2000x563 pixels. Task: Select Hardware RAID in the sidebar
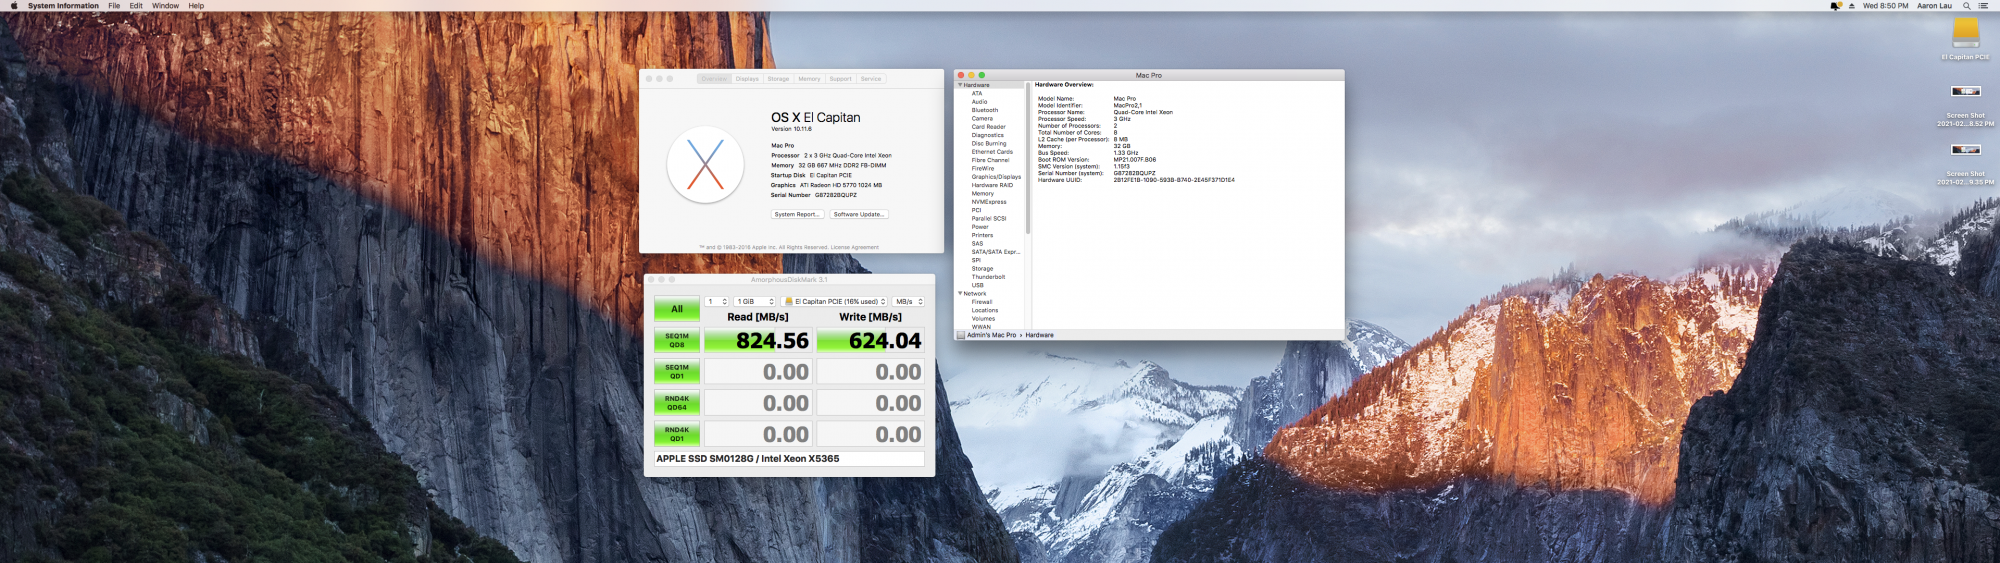pyautogui.click(x=992, y=185)
